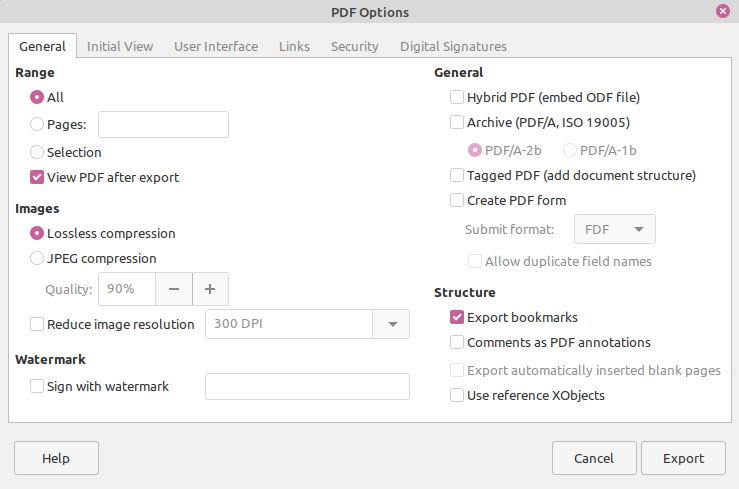Uncheck View PDF after export

click(x=38, y=178)
